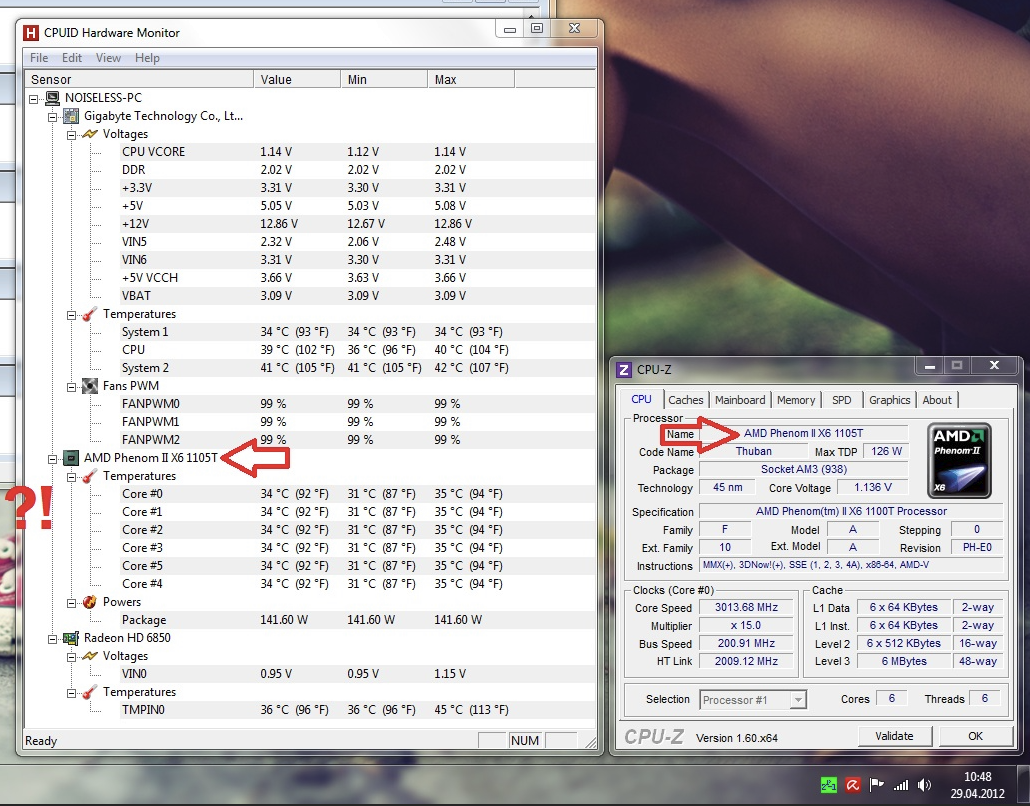This screenshot has height=806, width=1030.
Task: Collapse the Gigabyte Technology node
Action: click(53, 117)
